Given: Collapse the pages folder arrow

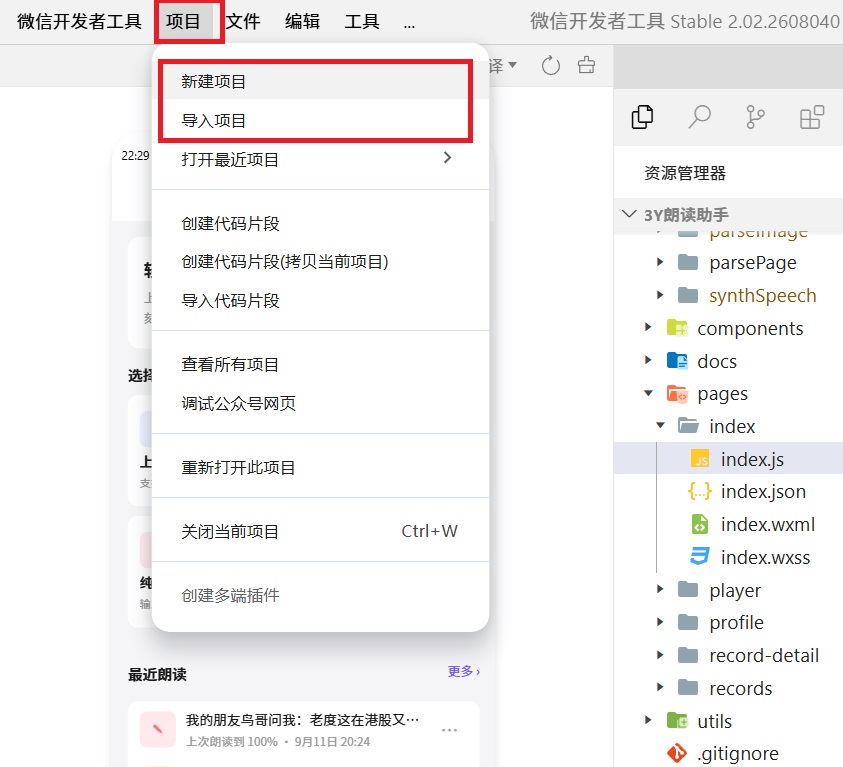Looking at the screenshot, I should [648, 393].
